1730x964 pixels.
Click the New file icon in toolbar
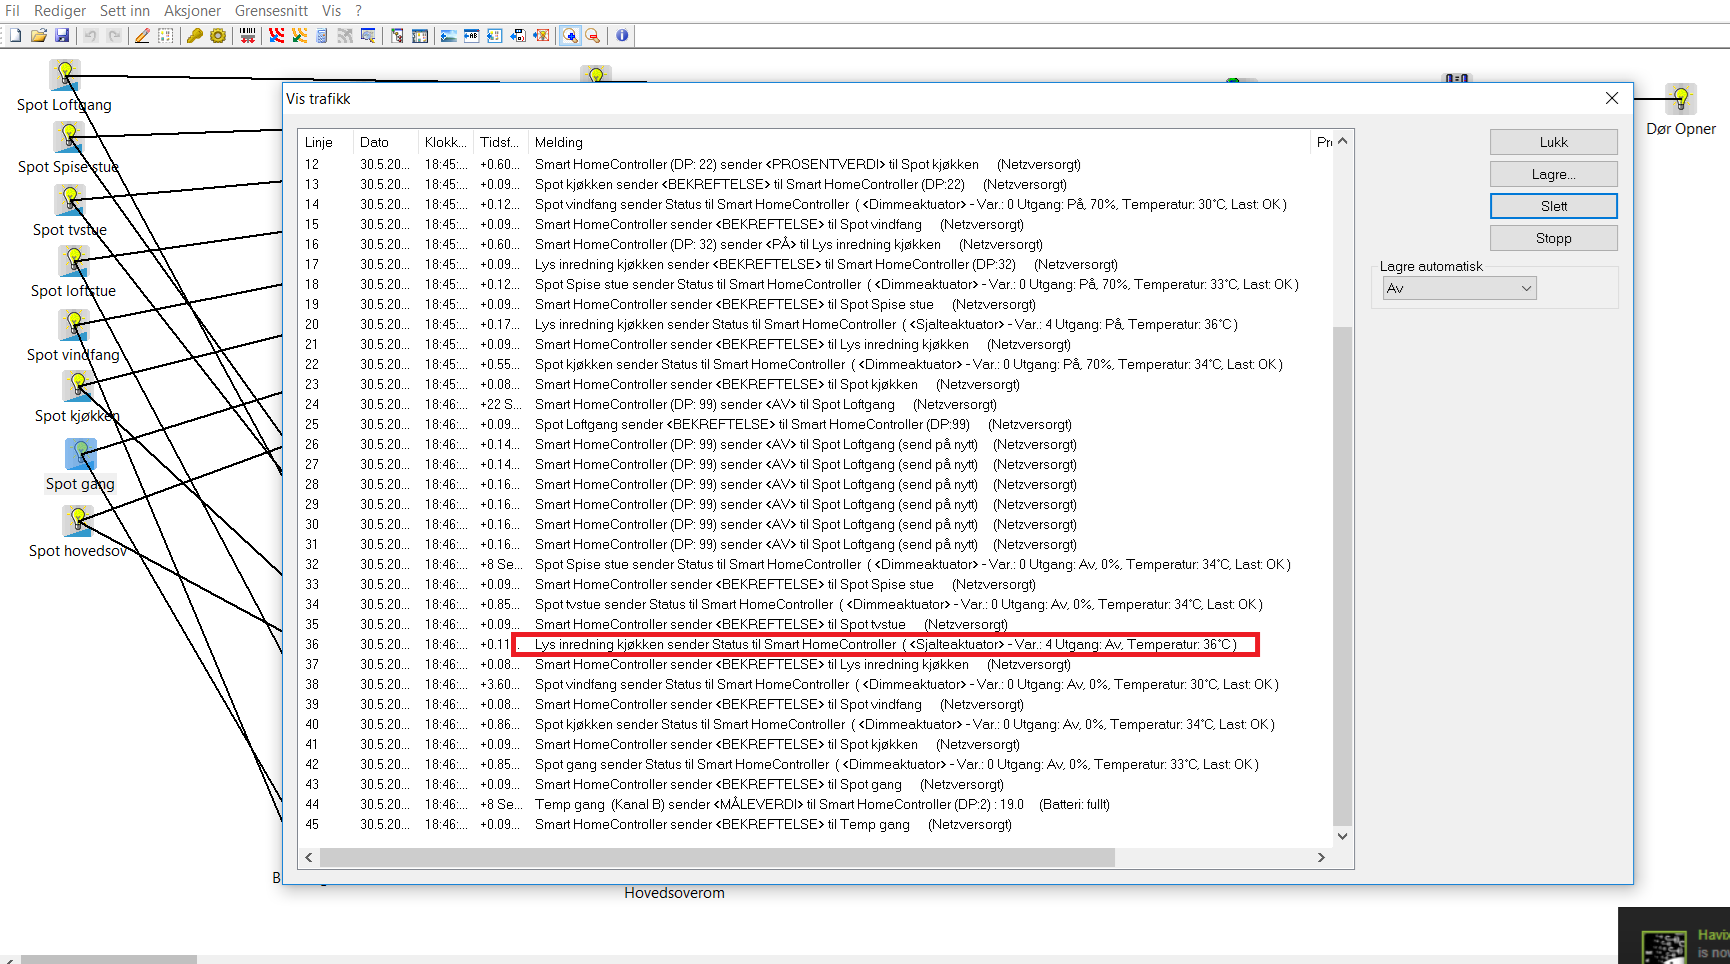tap(15, 36)
